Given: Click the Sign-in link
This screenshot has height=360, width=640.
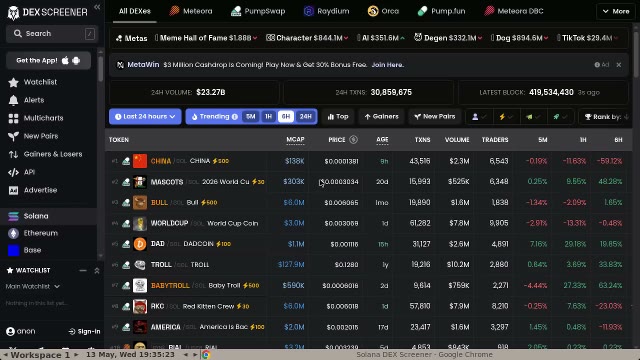Looking at the screenshot, I should (x=84, y=331).
